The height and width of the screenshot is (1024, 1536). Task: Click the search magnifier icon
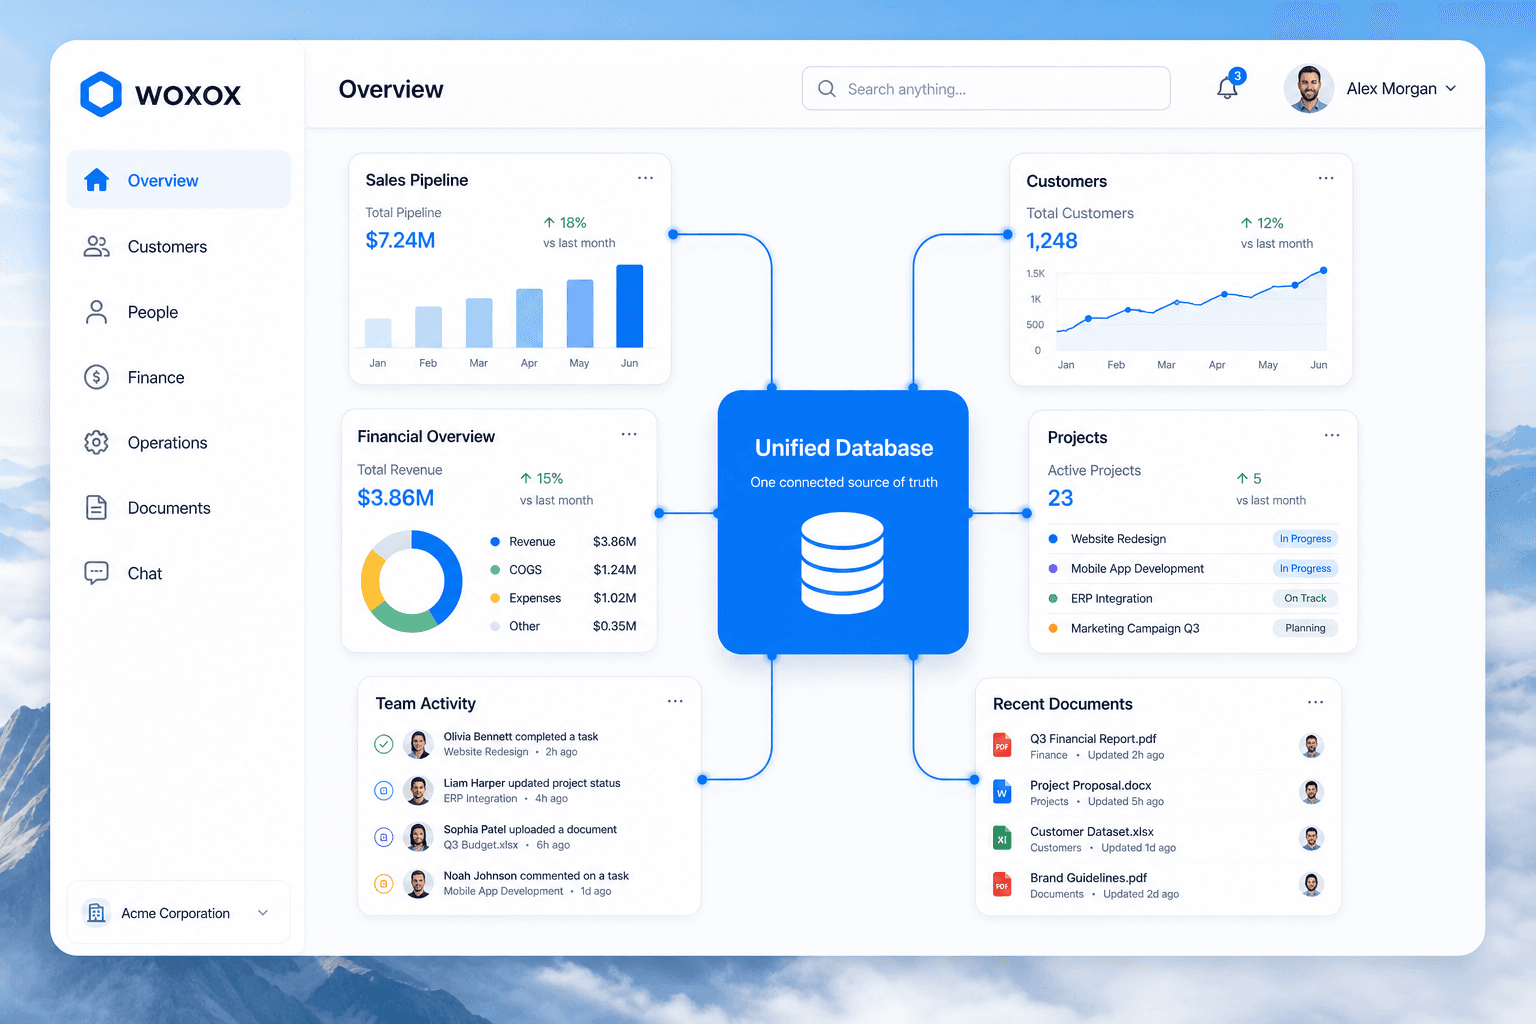point(827,89)
